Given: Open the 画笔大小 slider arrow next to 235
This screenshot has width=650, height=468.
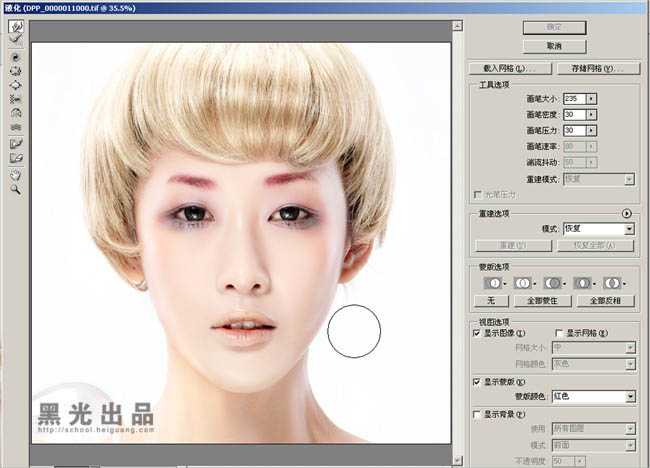Looking at the screenshot, I should click(x=592, y=99).
